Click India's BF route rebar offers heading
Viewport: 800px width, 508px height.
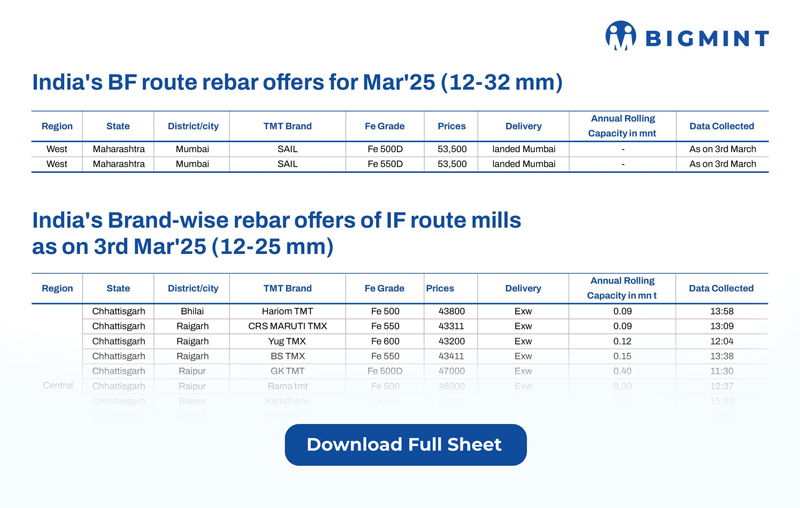click(x=297, y=82)
